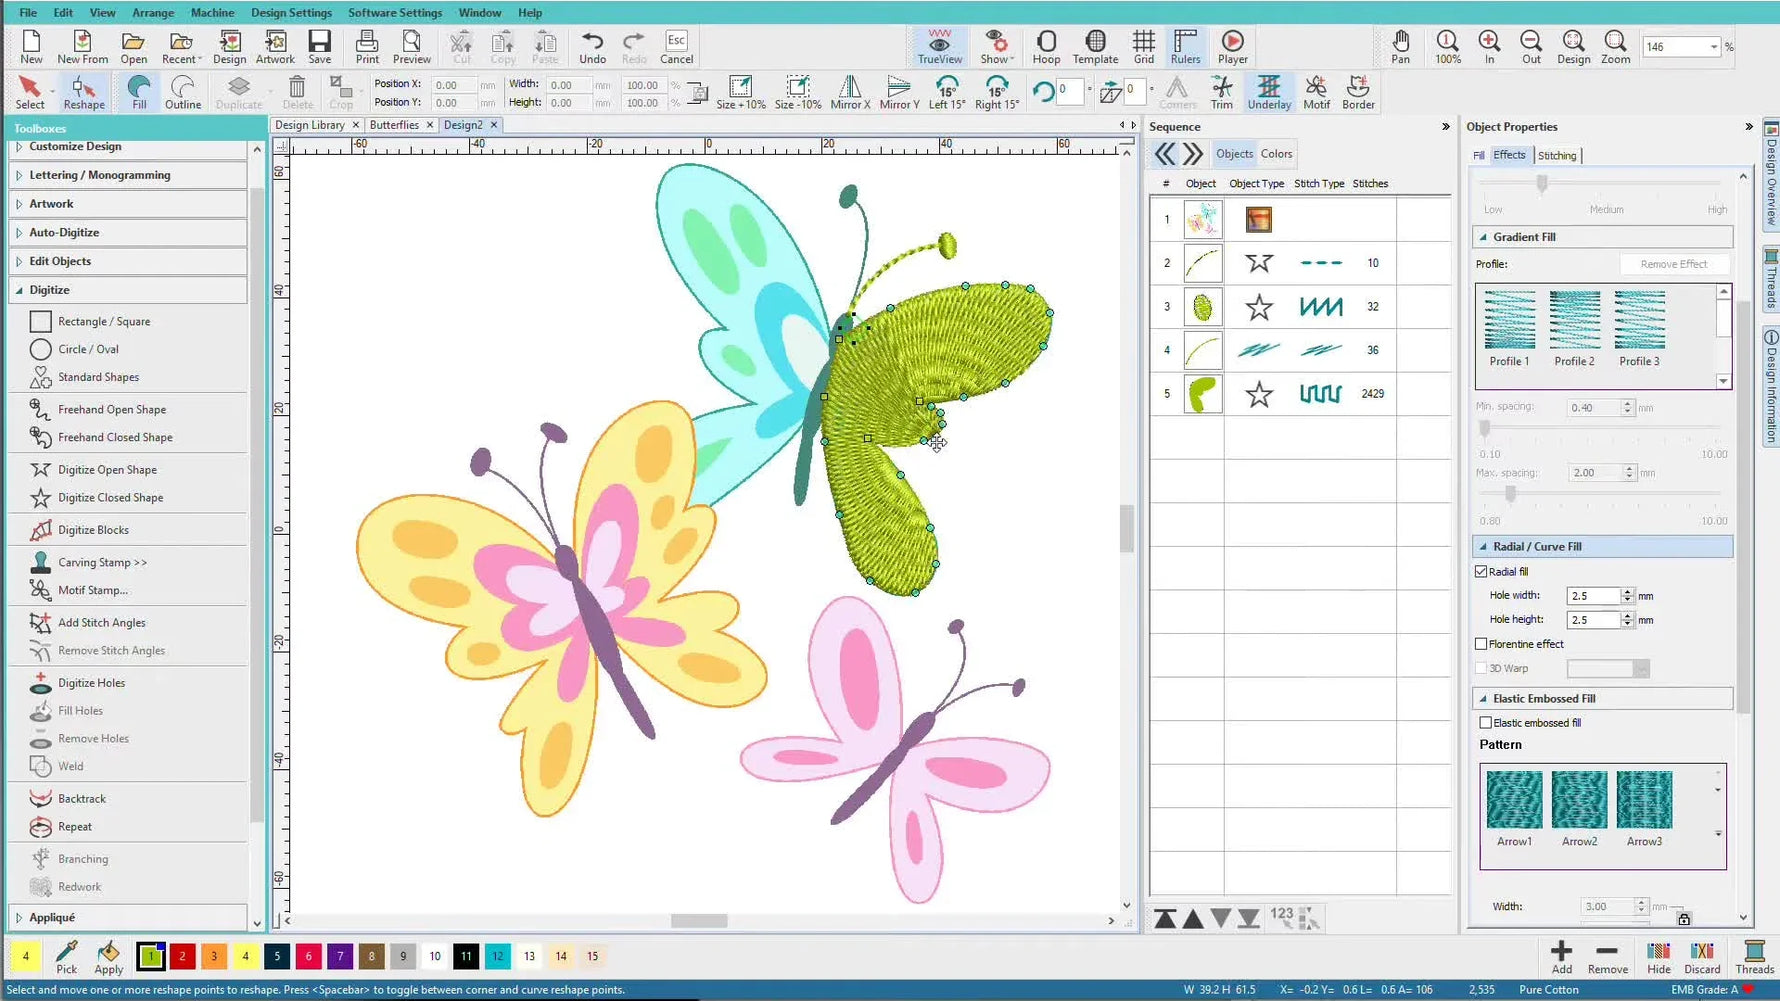Viewport: 1780px width, 1001px height.
Task: Open the Design Settings menu
Action: [291, 13]
